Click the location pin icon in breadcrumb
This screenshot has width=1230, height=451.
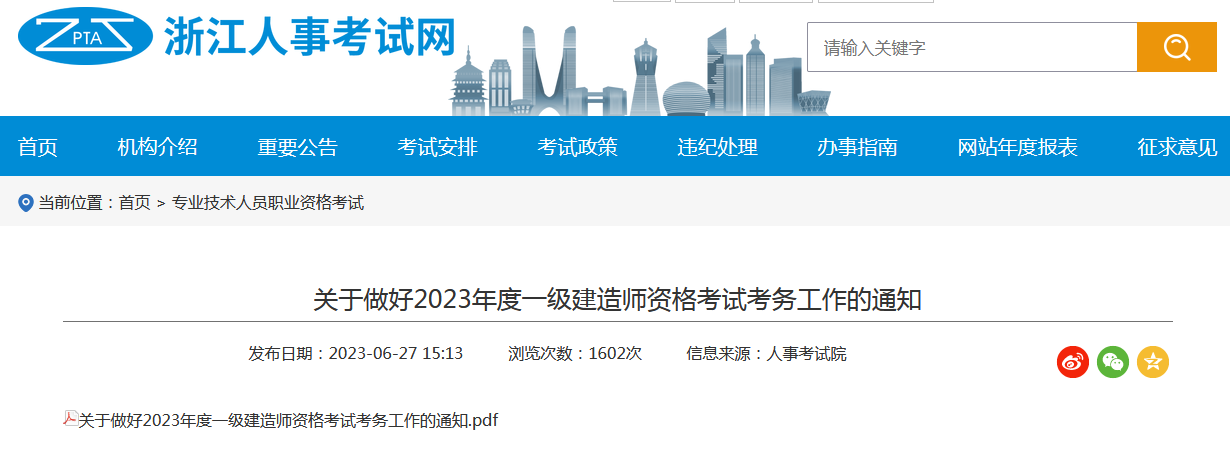pos(26,203)
